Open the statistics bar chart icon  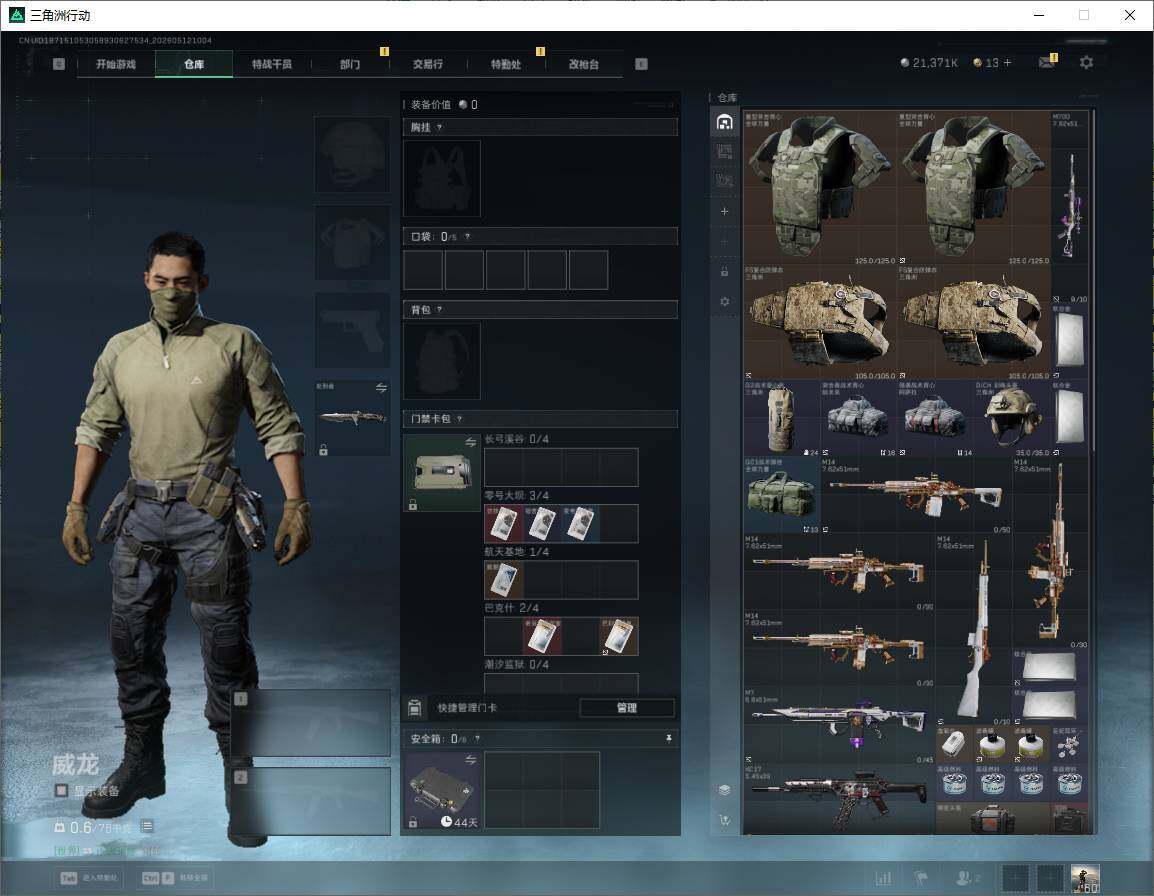click(x=883, y=878)
